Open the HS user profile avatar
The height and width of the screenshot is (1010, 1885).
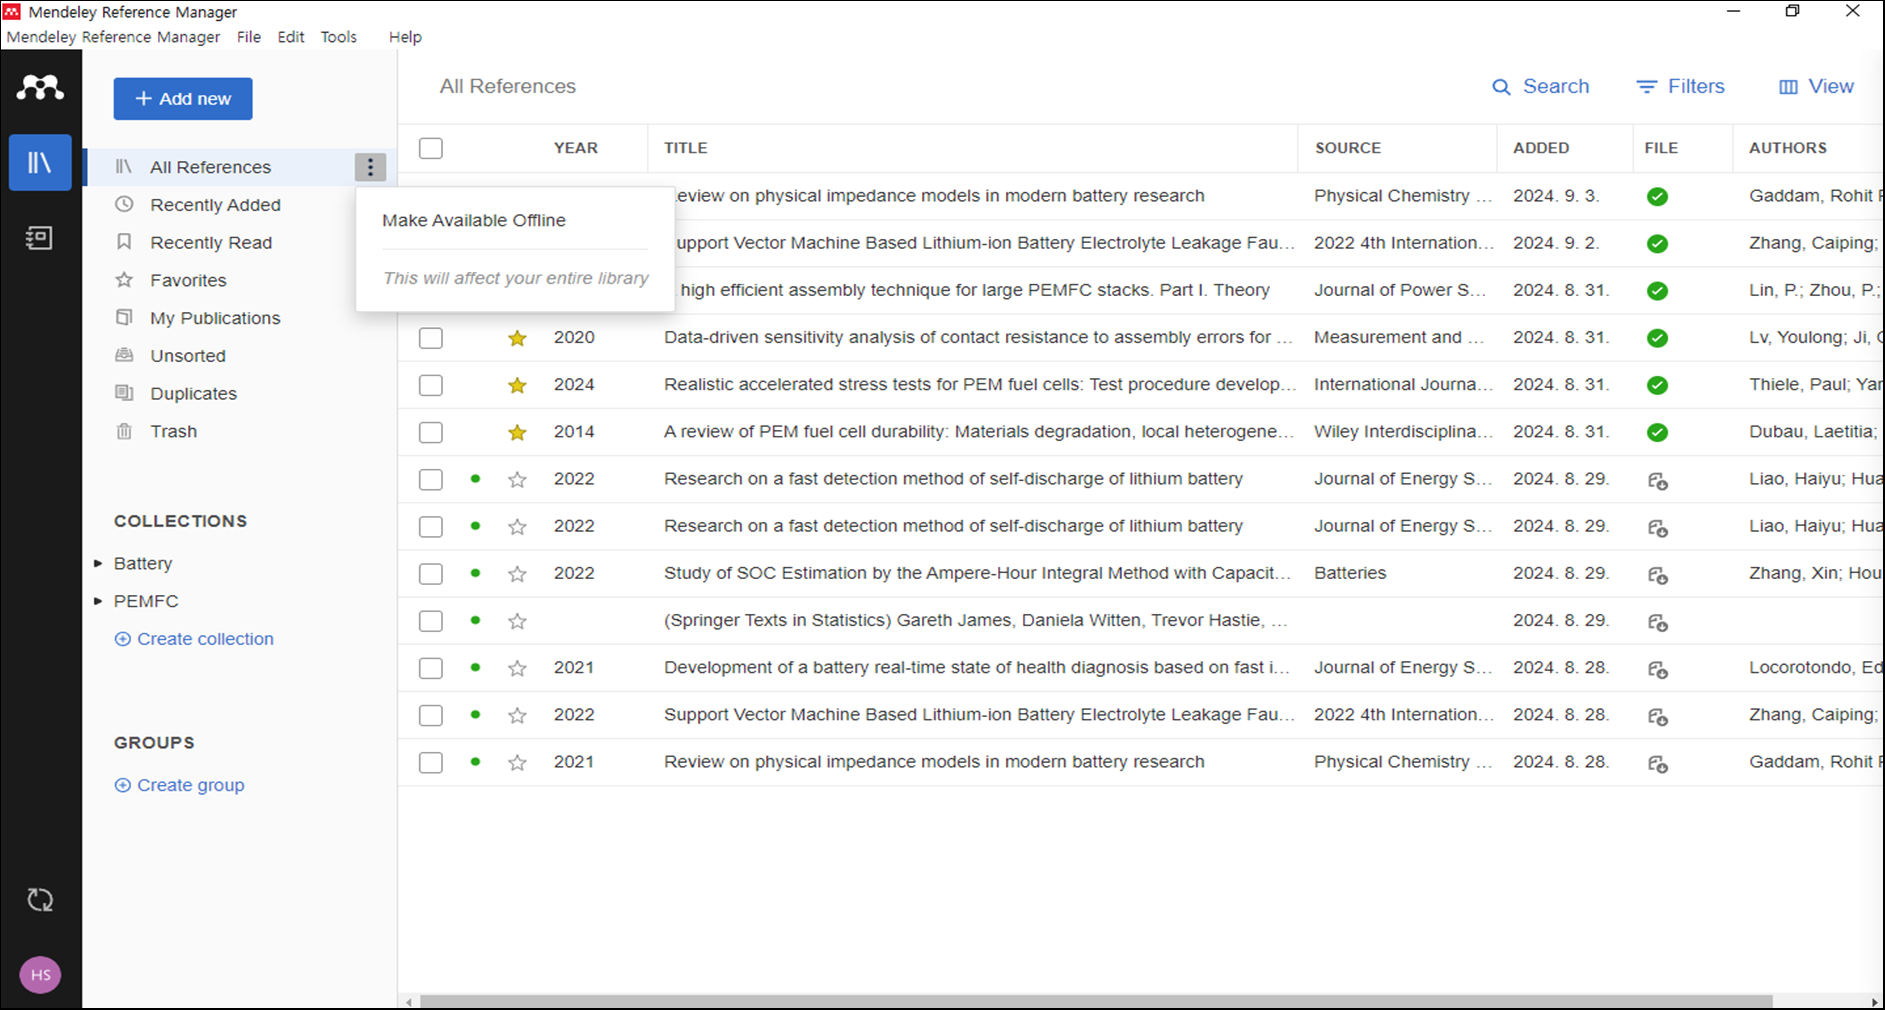pos(40,975)
